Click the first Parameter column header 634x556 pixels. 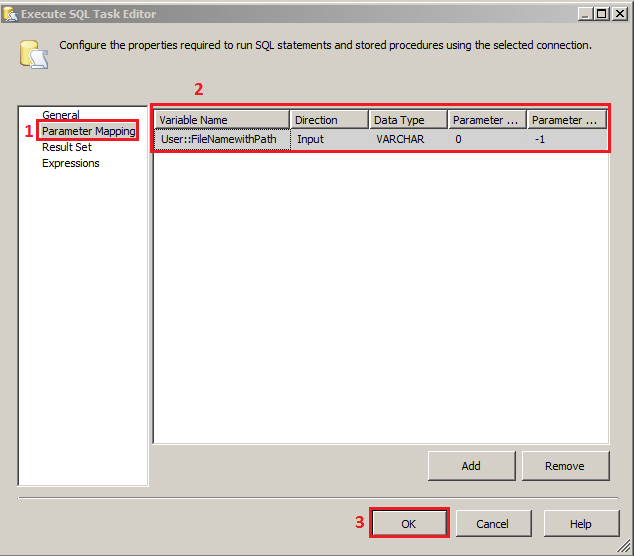point(487,120)
